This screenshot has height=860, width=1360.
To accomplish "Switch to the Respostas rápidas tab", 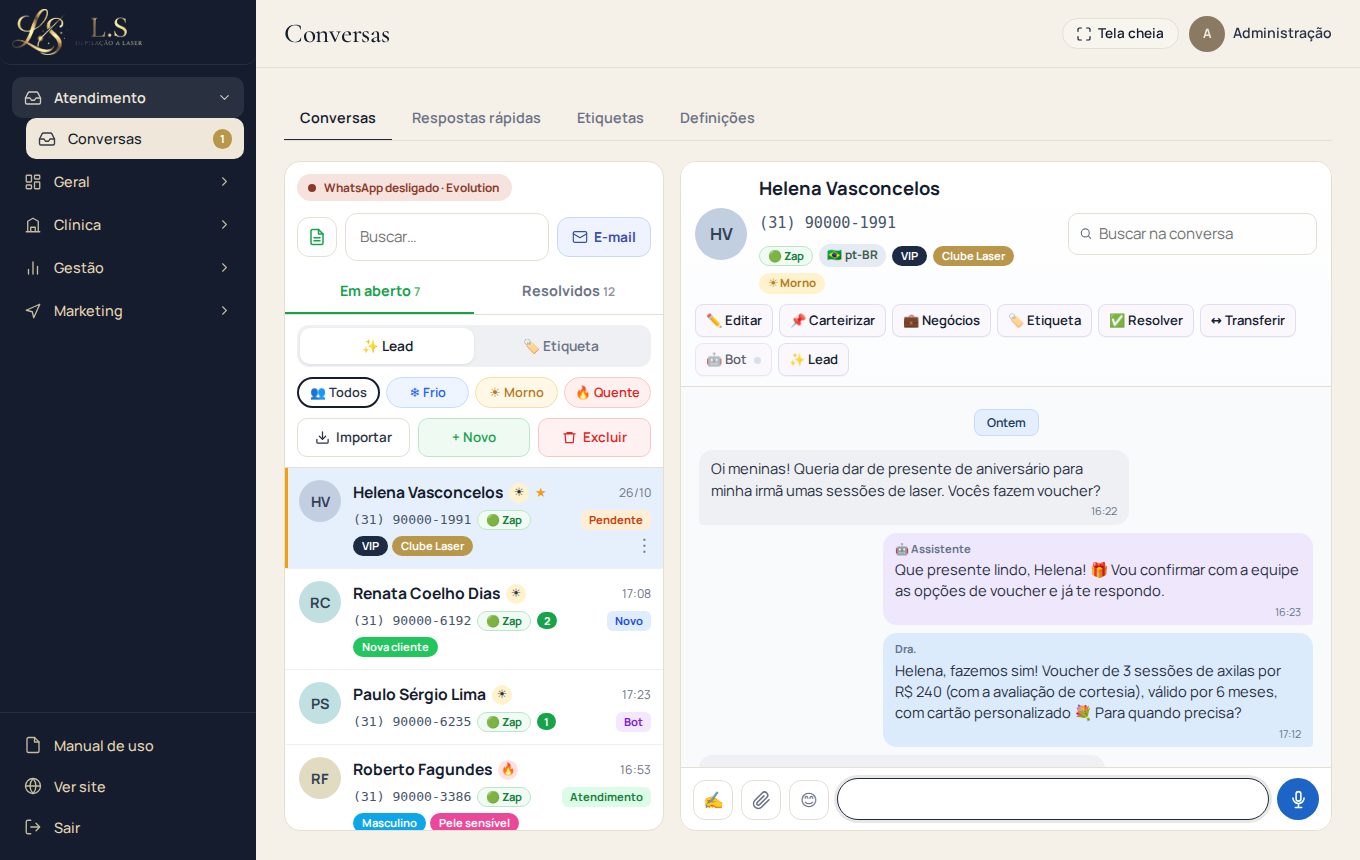I will tap(476, 118).
